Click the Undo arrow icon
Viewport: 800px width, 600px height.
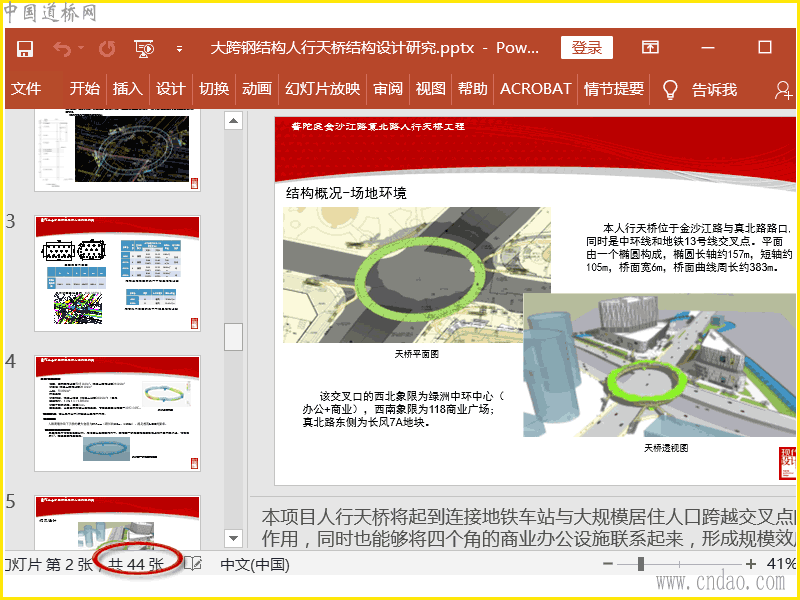tap(62, 48)
